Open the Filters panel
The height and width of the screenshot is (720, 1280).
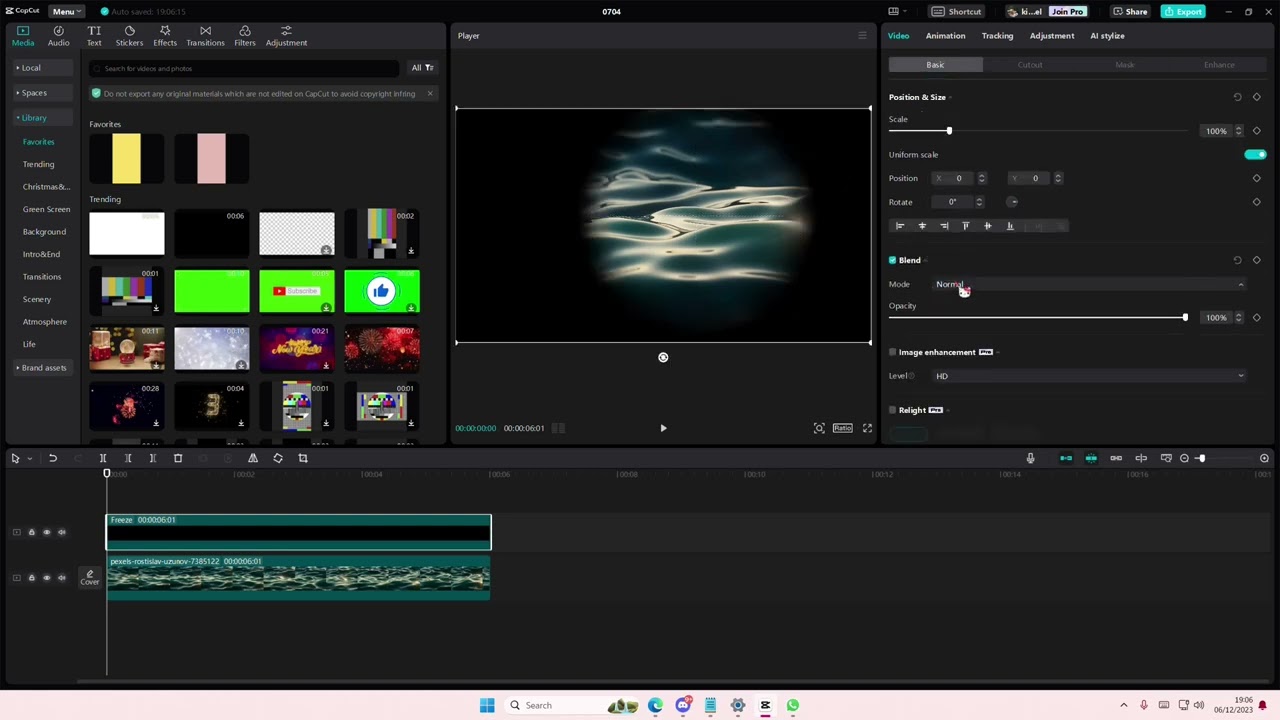[x=245, y=36]
